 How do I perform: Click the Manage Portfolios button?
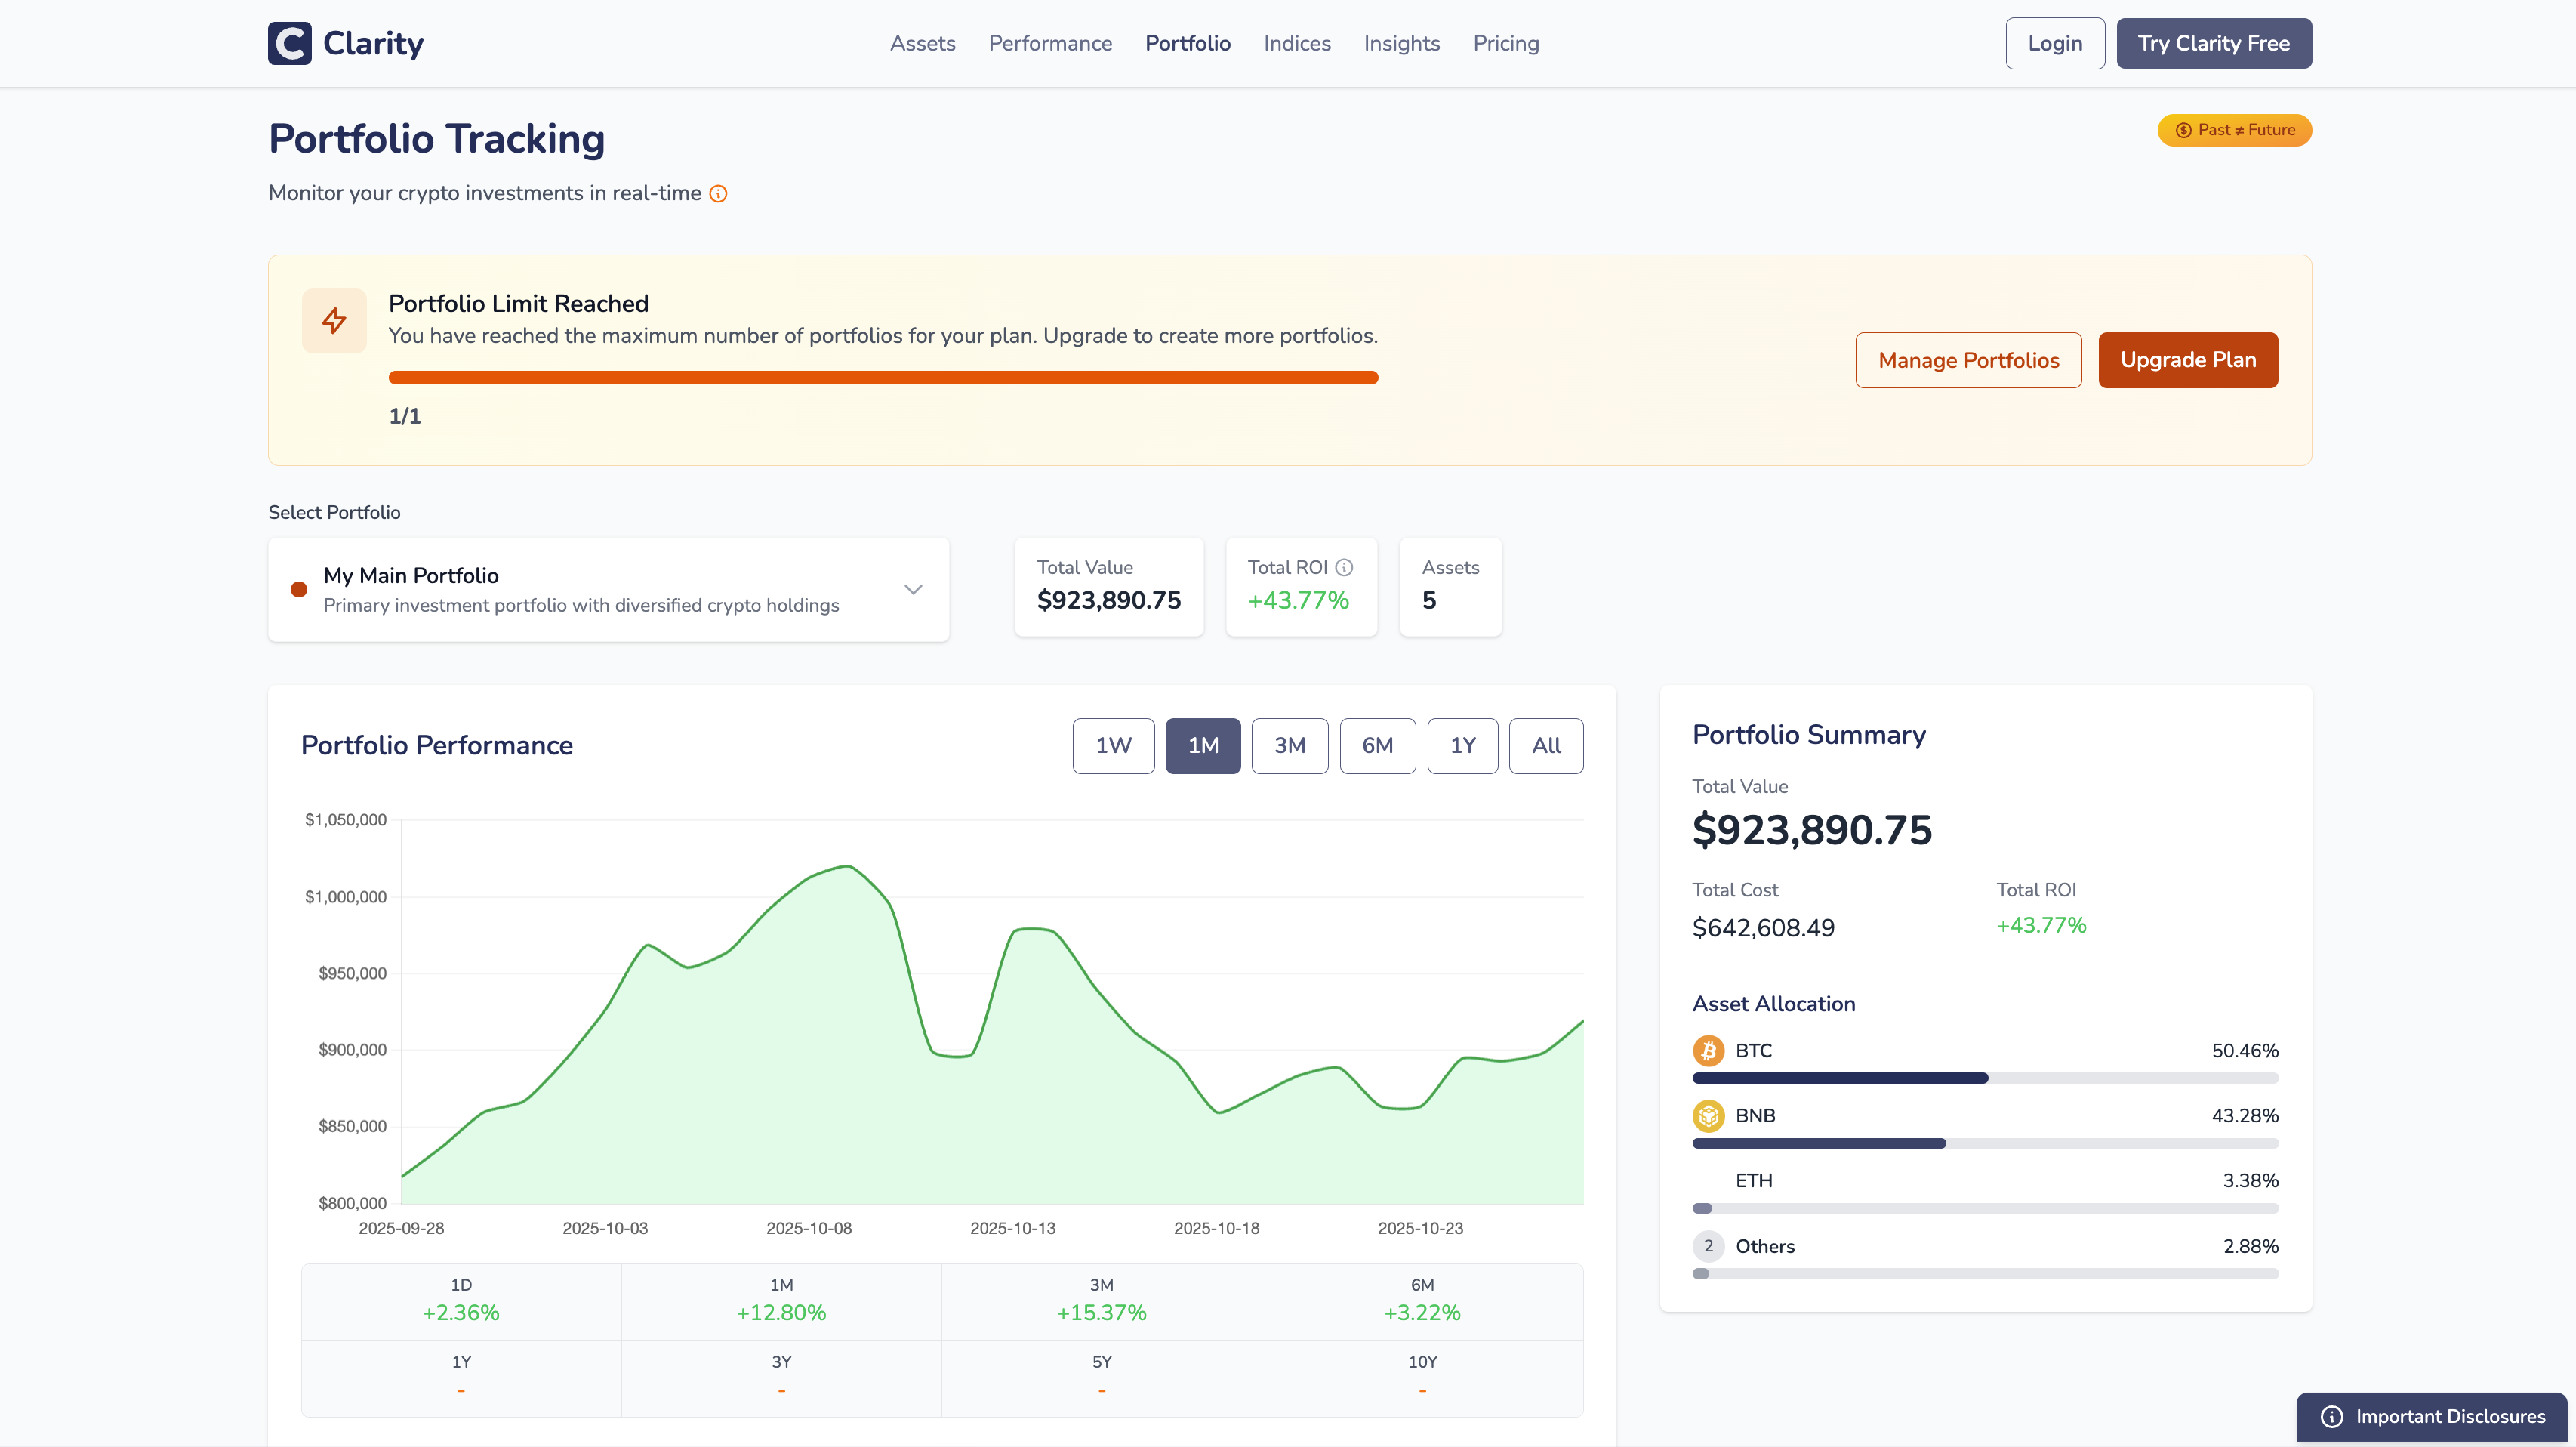pyautogui.click(x=1968, y=360)
